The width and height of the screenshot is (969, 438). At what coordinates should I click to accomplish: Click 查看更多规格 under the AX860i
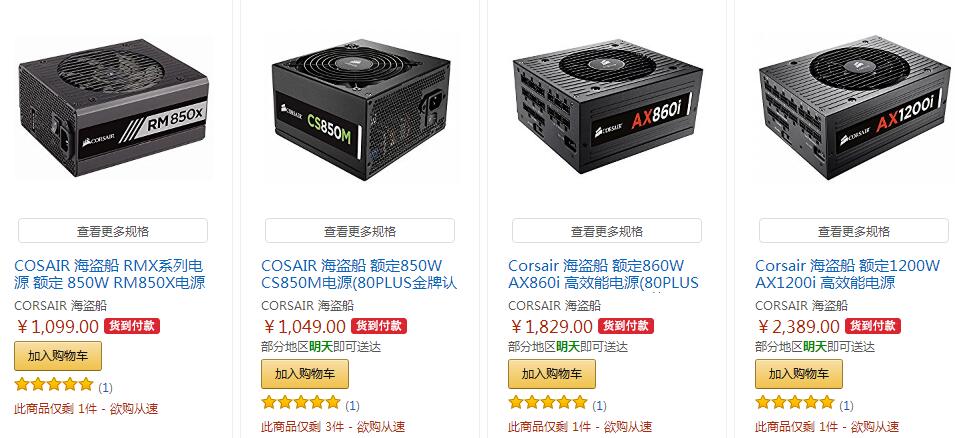point(607,231)
